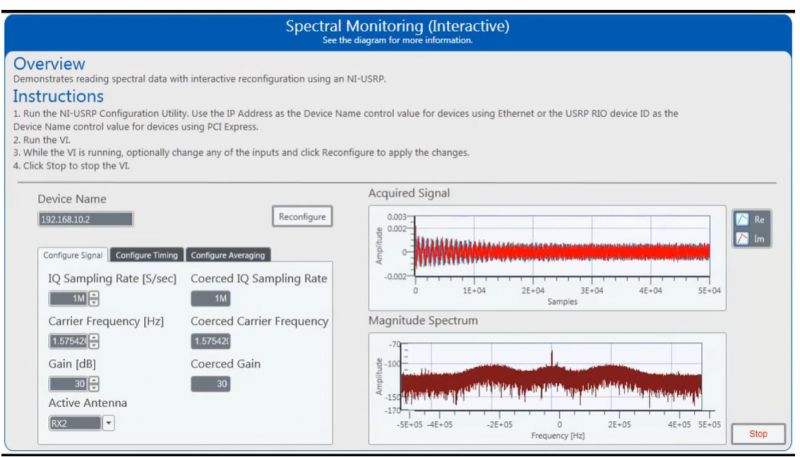Adjust the IQ Sampling Rate stepper arrows
800x457 pixels.
point(94,298)
